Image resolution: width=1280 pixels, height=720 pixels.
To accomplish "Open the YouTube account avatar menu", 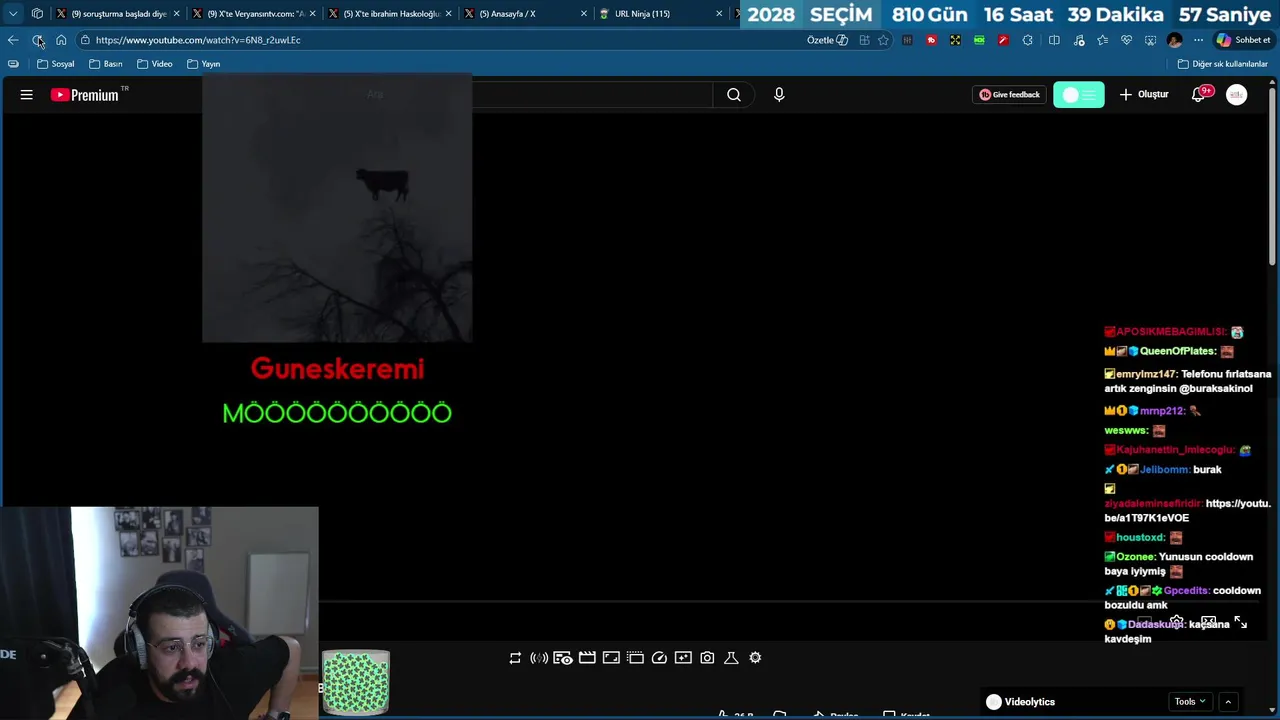I will pos(1237,95).
